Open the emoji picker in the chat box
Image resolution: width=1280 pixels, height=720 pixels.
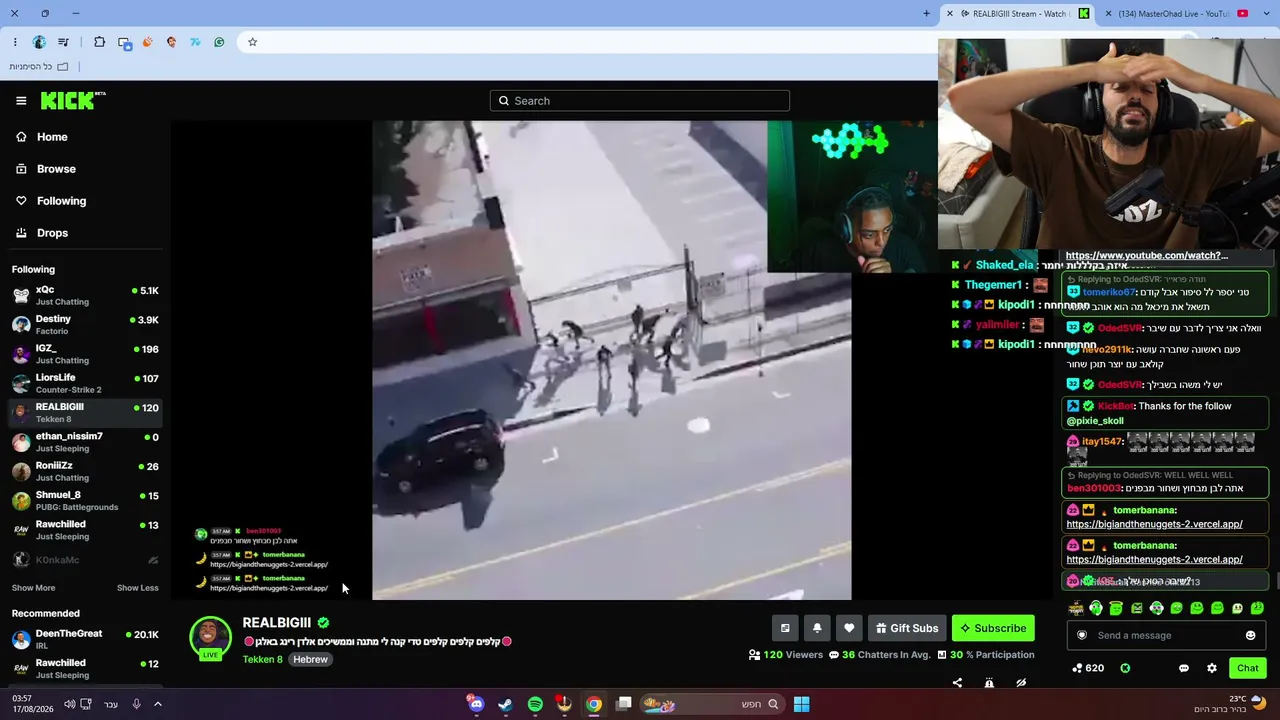(1250, 635)
